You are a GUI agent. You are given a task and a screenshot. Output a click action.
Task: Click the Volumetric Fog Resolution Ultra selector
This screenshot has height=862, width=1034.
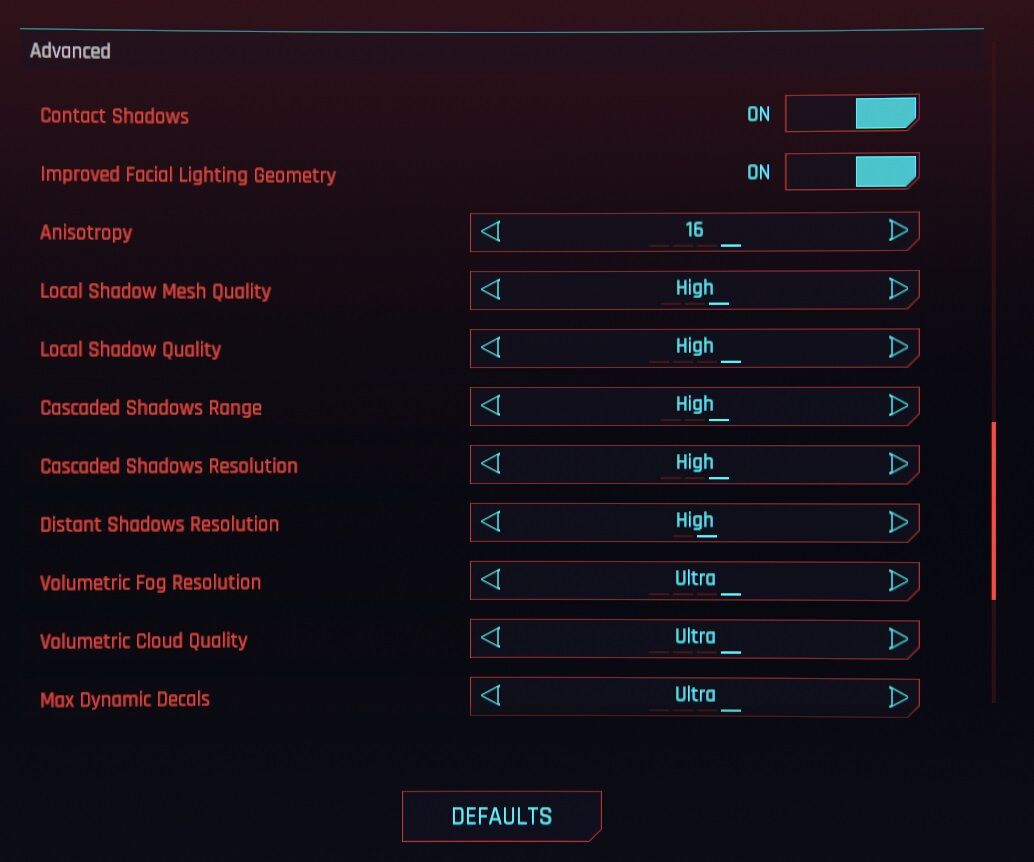tap(694, 580)
